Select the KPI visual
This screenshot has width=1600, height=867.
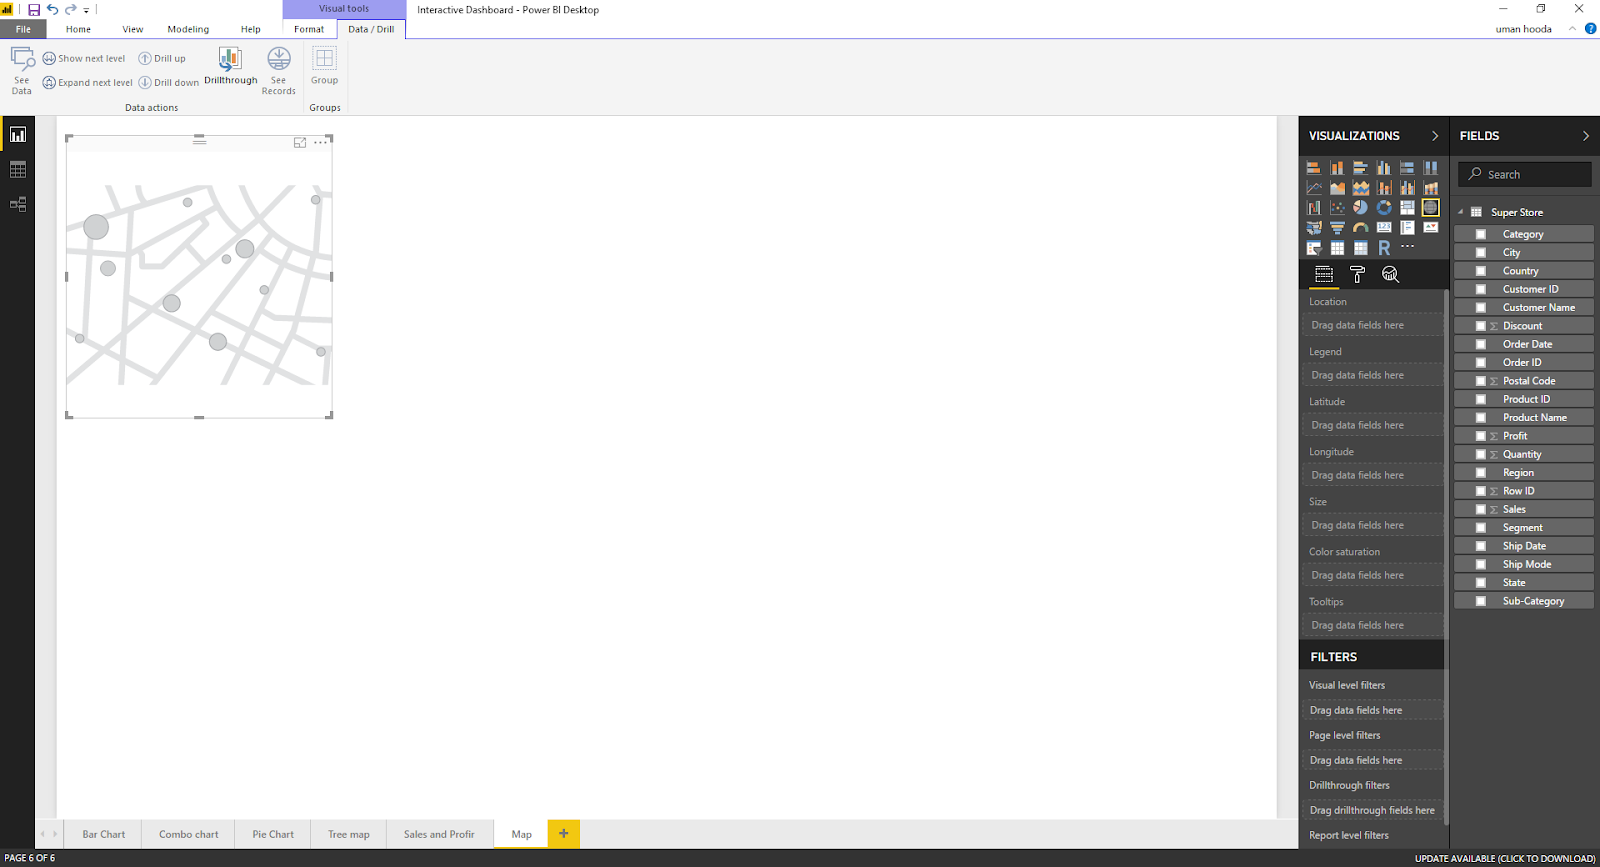1431,228
